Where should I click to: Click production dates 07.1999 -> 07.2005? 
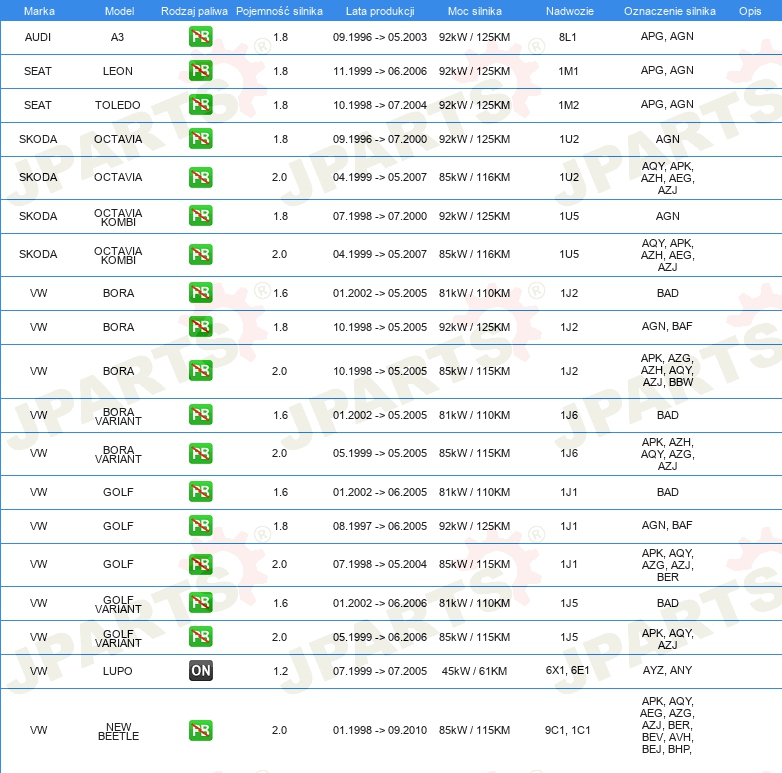point(380,671)
